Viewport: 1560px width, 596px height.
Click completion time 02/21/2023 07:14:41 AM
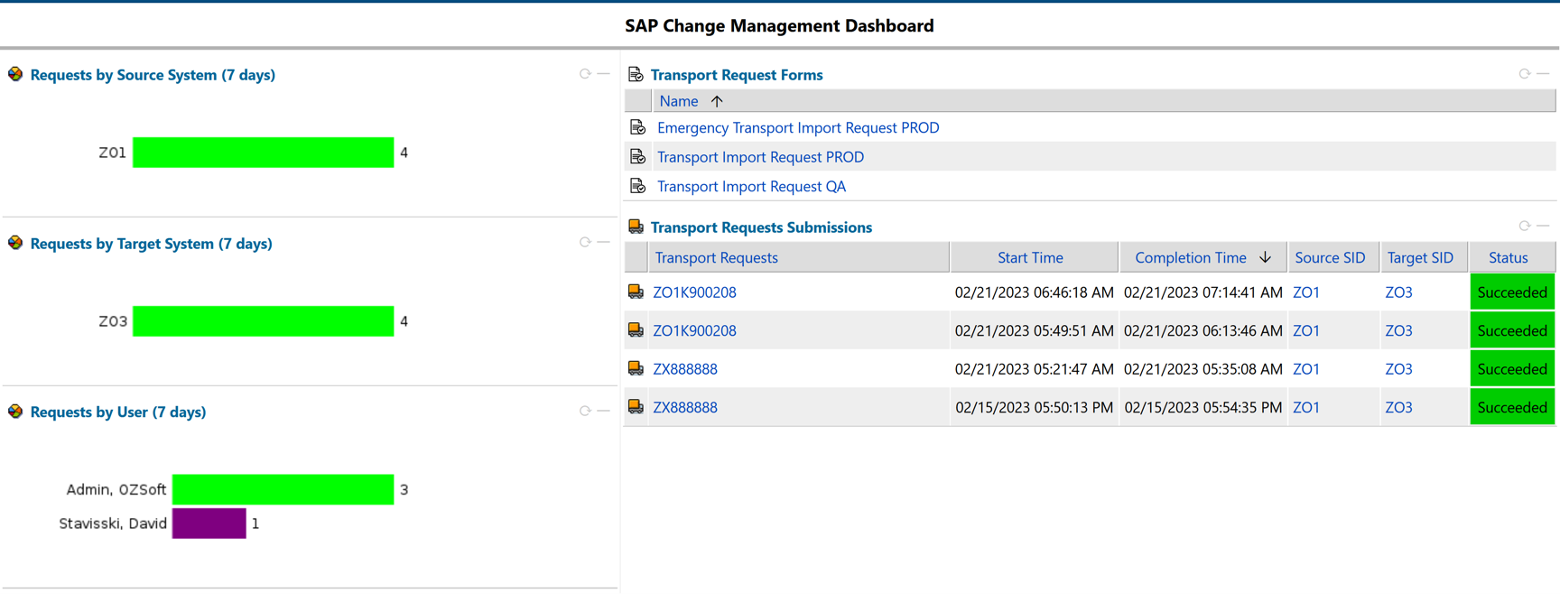[1203, 292]
